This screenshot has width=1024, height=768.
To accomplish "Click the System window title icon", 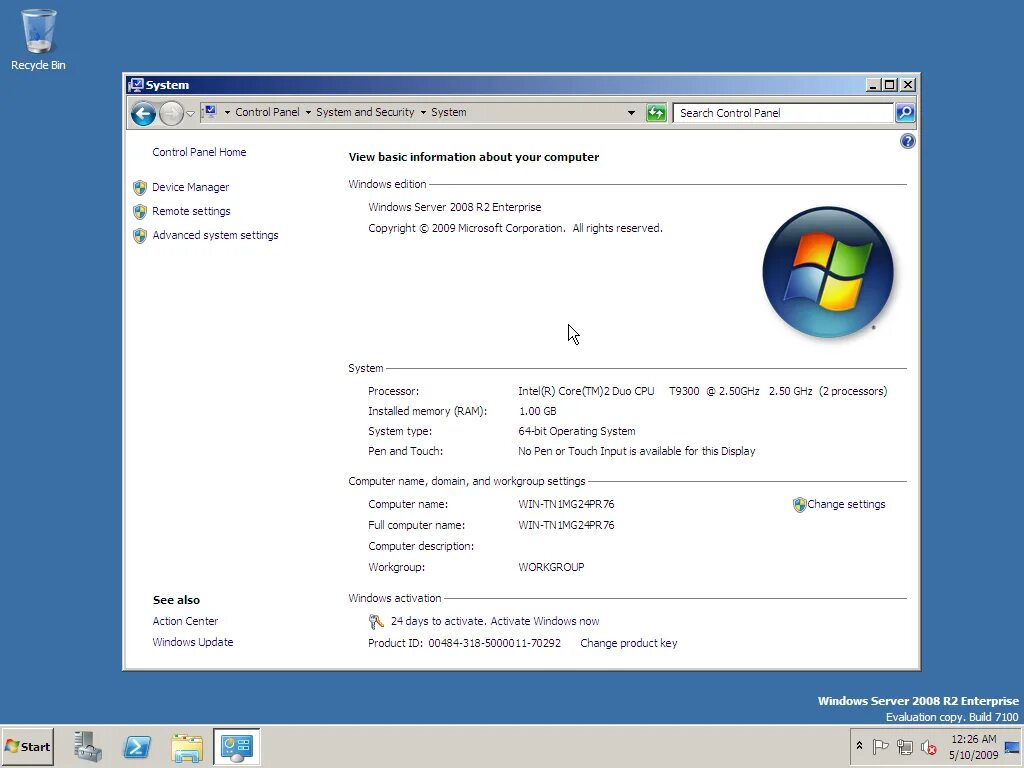I will [x=136, y=85].
